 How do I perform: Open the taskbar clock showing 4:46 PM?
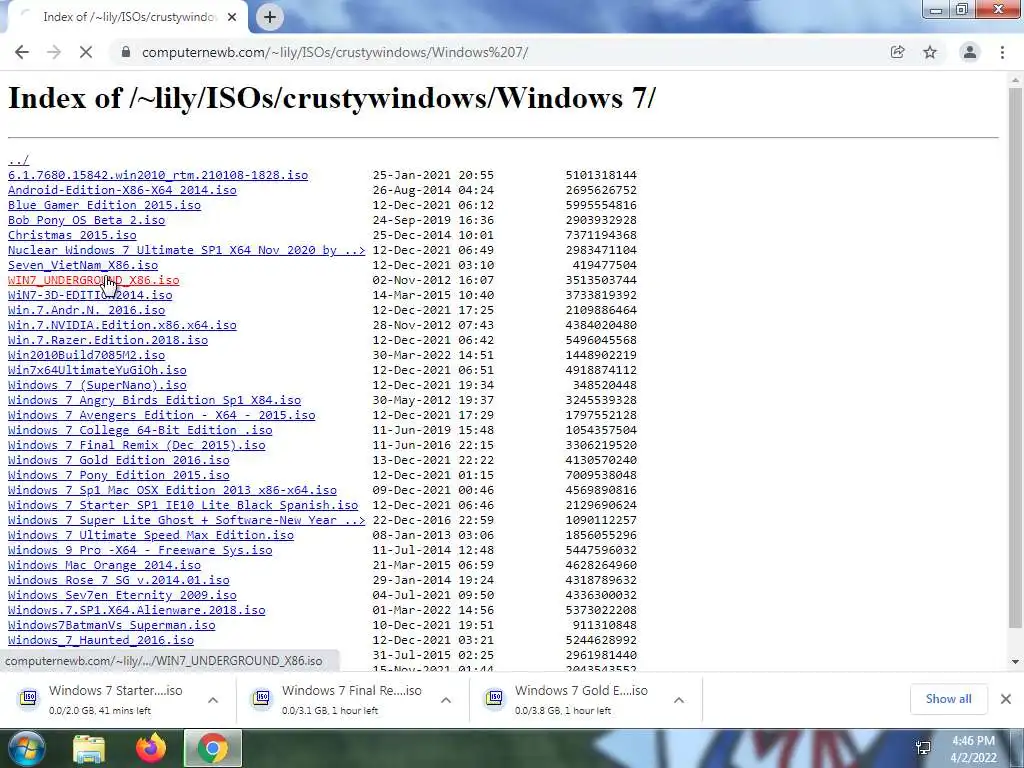[x=974, y=749]
